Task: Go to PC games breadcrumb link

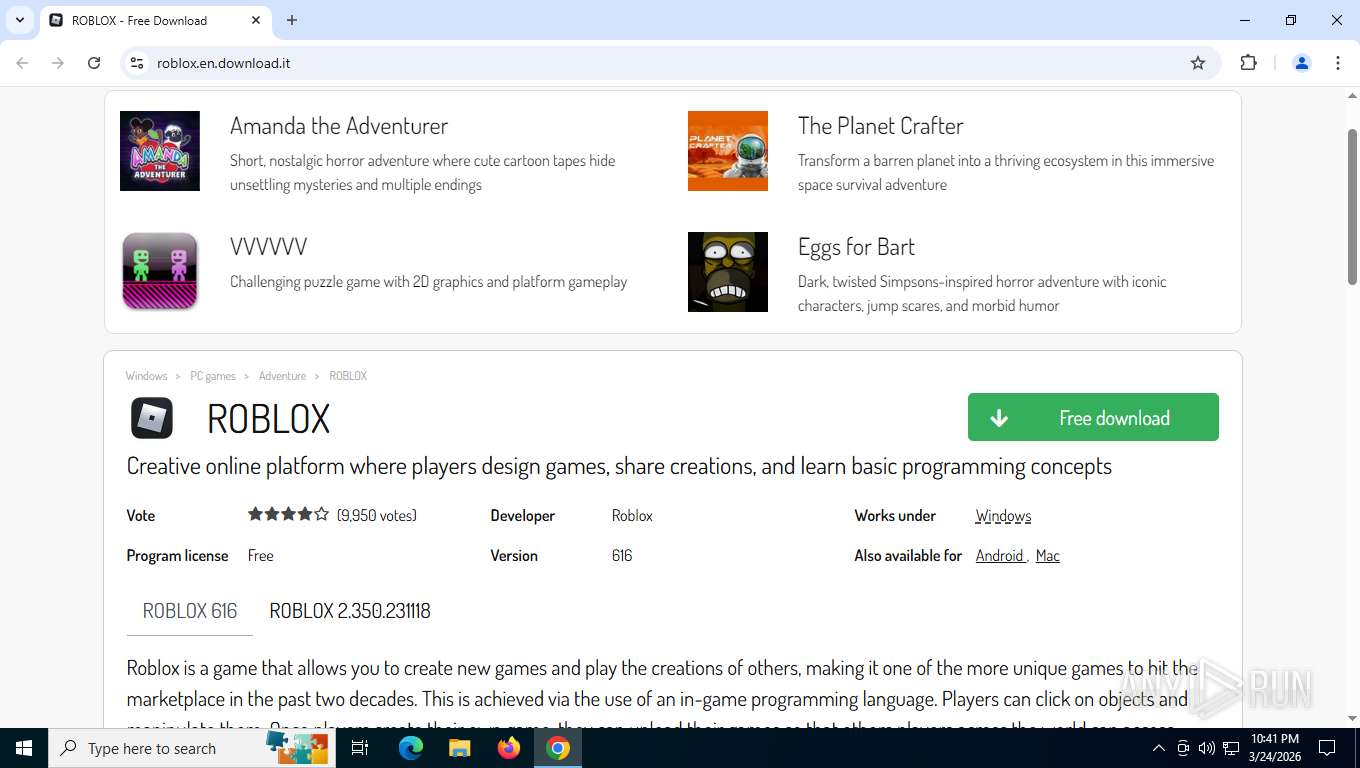Action: (213, 376)
